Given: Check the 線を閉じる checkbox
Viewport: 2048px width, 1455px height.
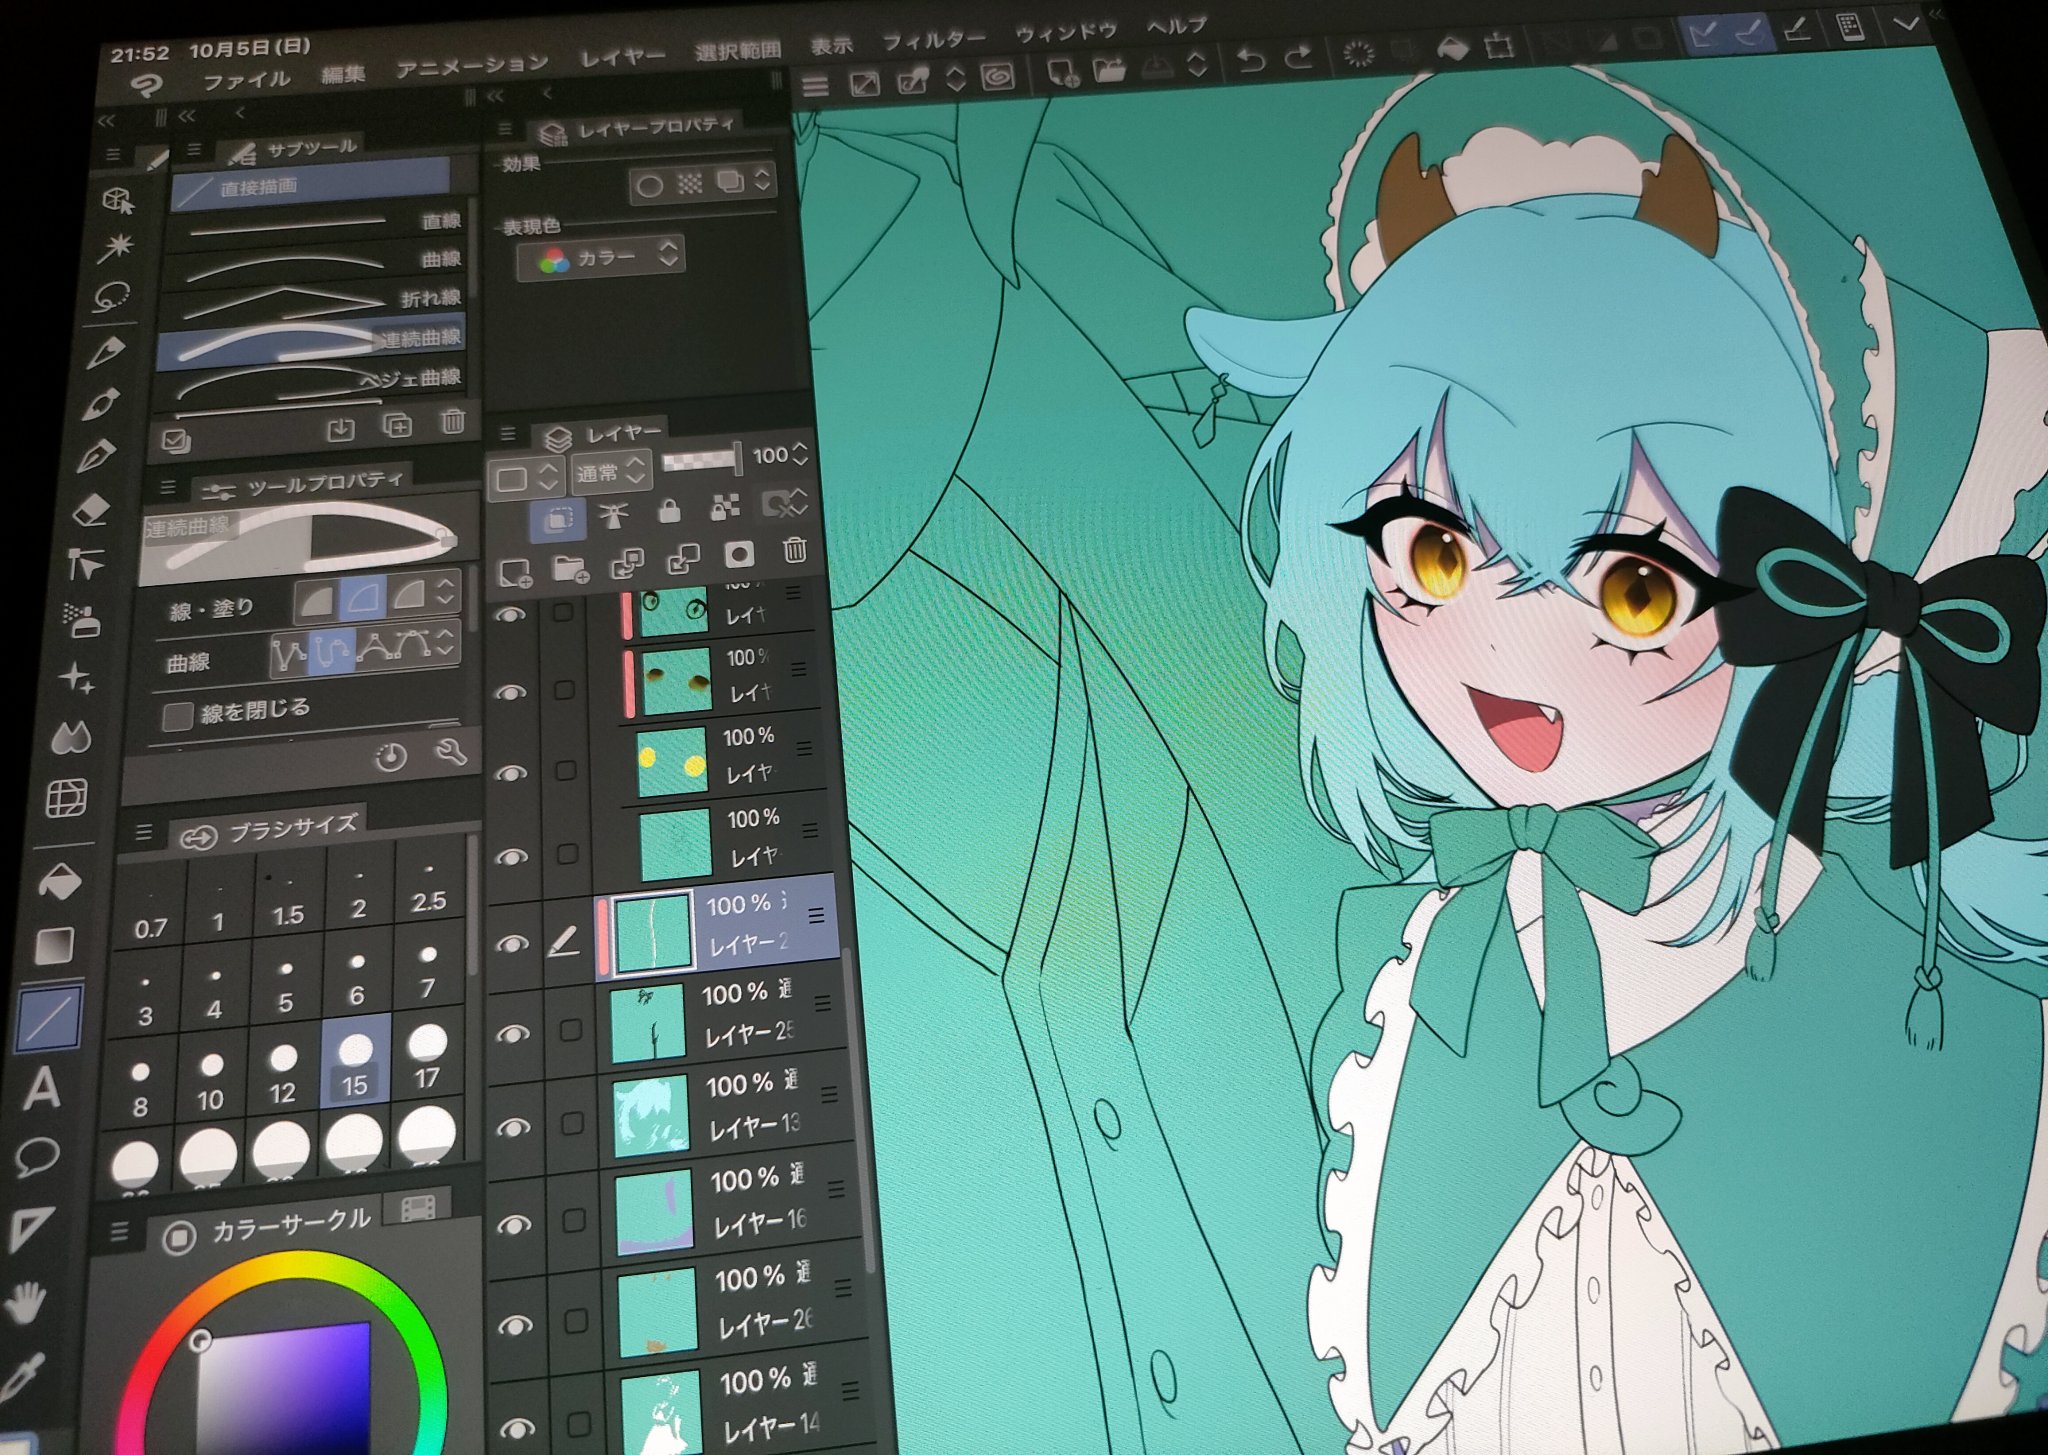Looking at the screenshot, I should pyautogui.click(x=178, y=716).
